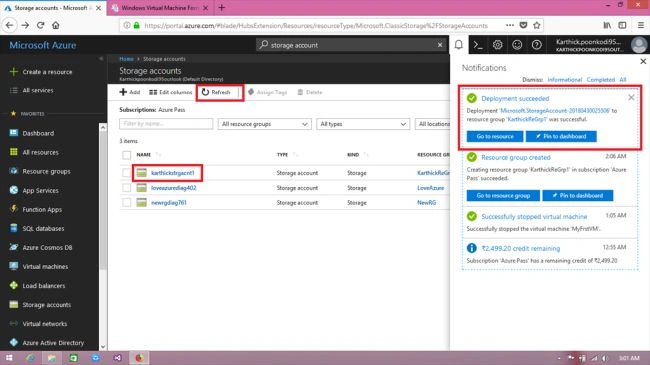
Task: Open All resource groups dropdown
Action: 264,124
